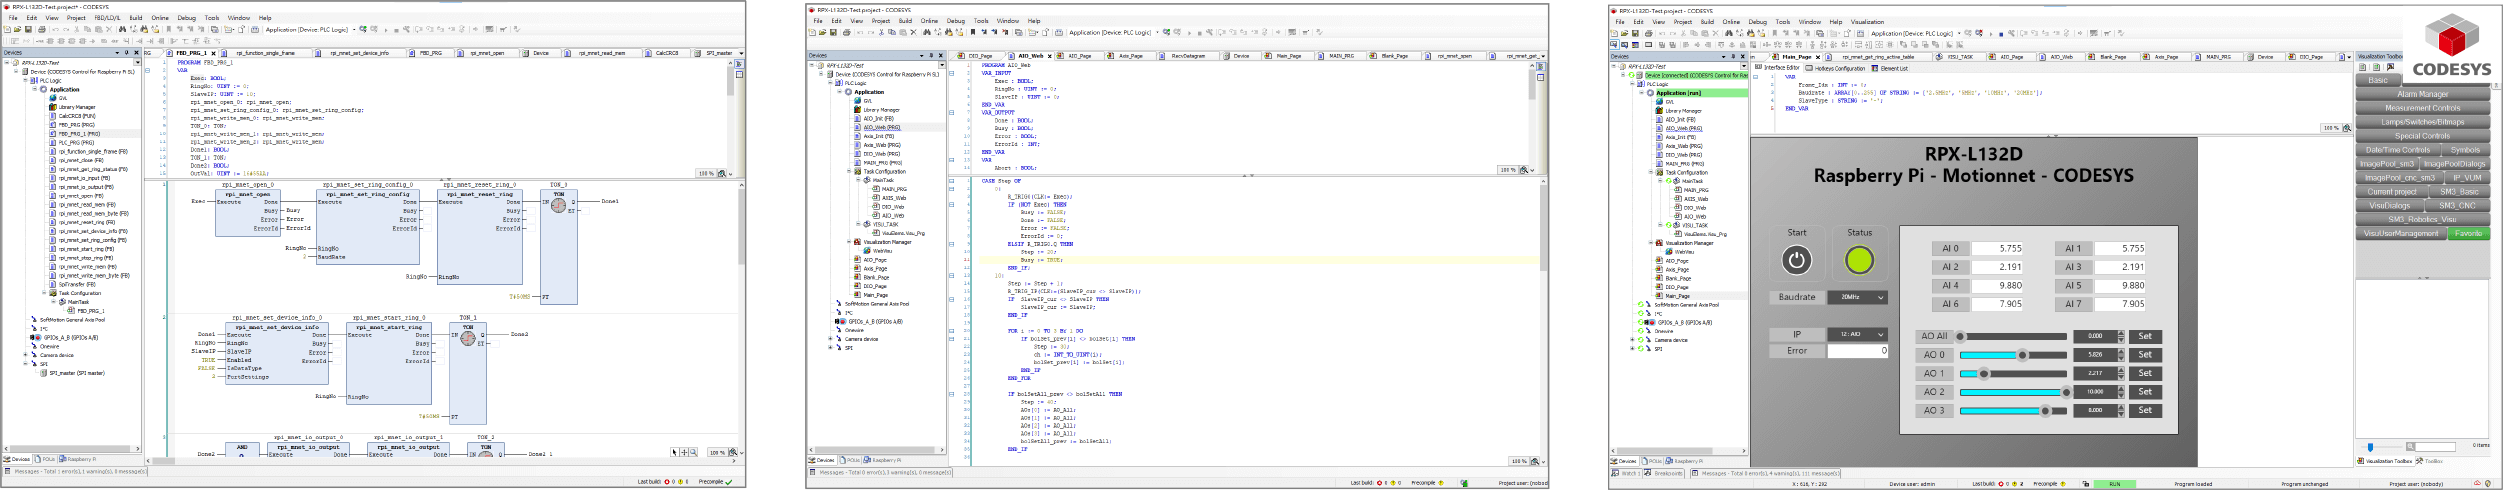Open the 100 % zoom dropdown at the middle window bottom

coord(1520,461)
